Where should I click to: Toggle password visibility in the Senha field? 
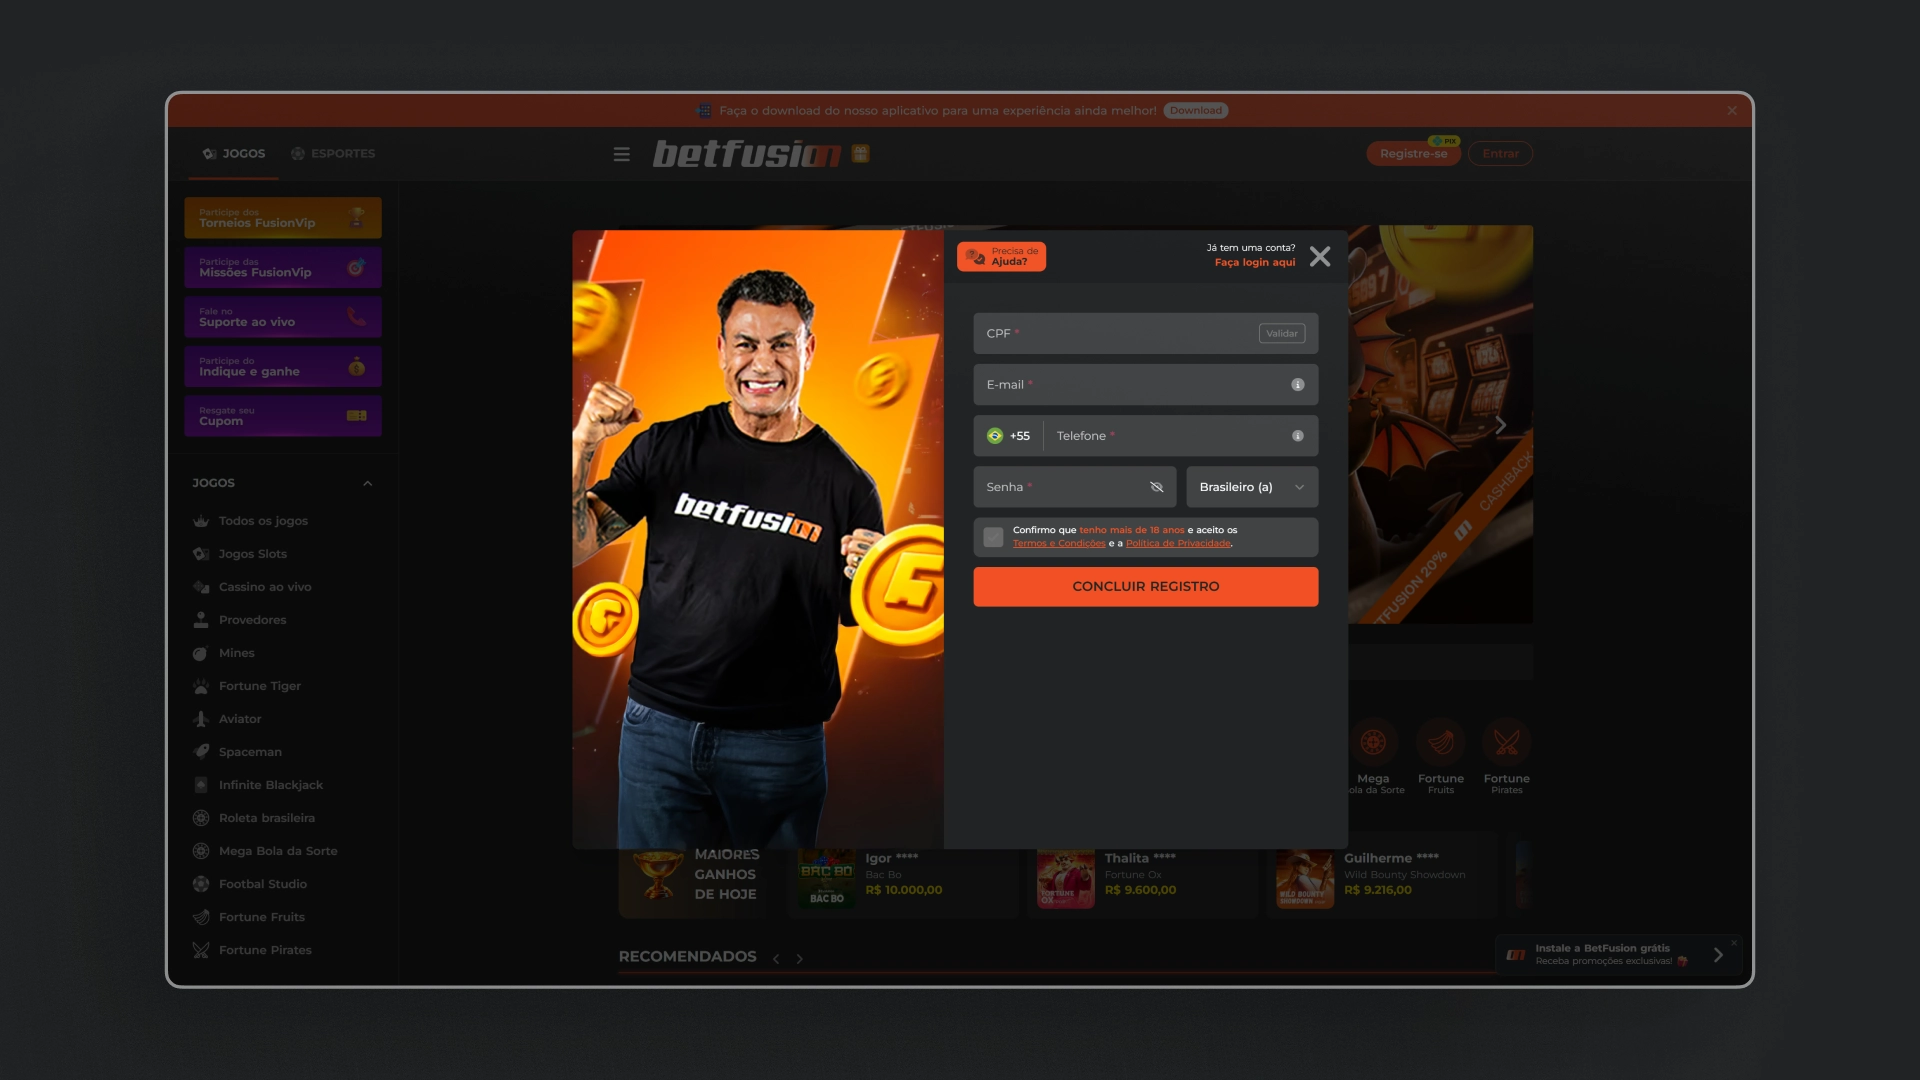1156,487
